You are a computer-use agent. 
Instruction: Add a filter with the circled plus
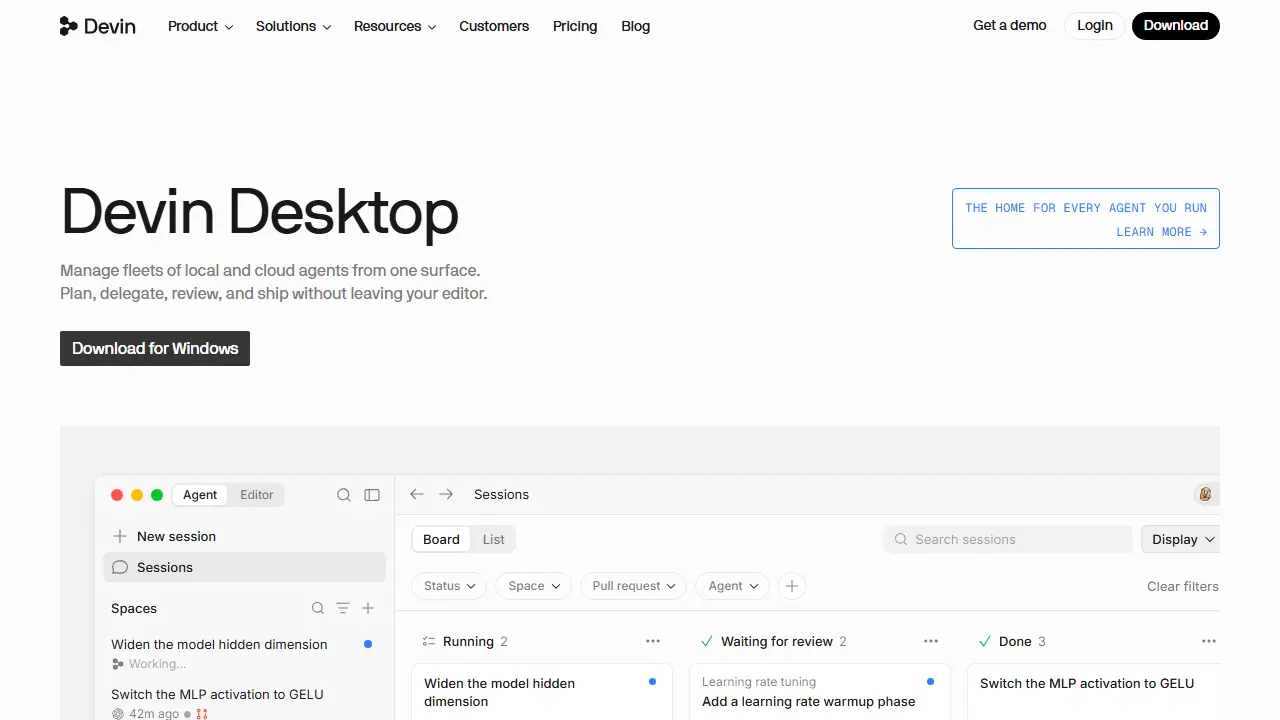pos(792,586)
